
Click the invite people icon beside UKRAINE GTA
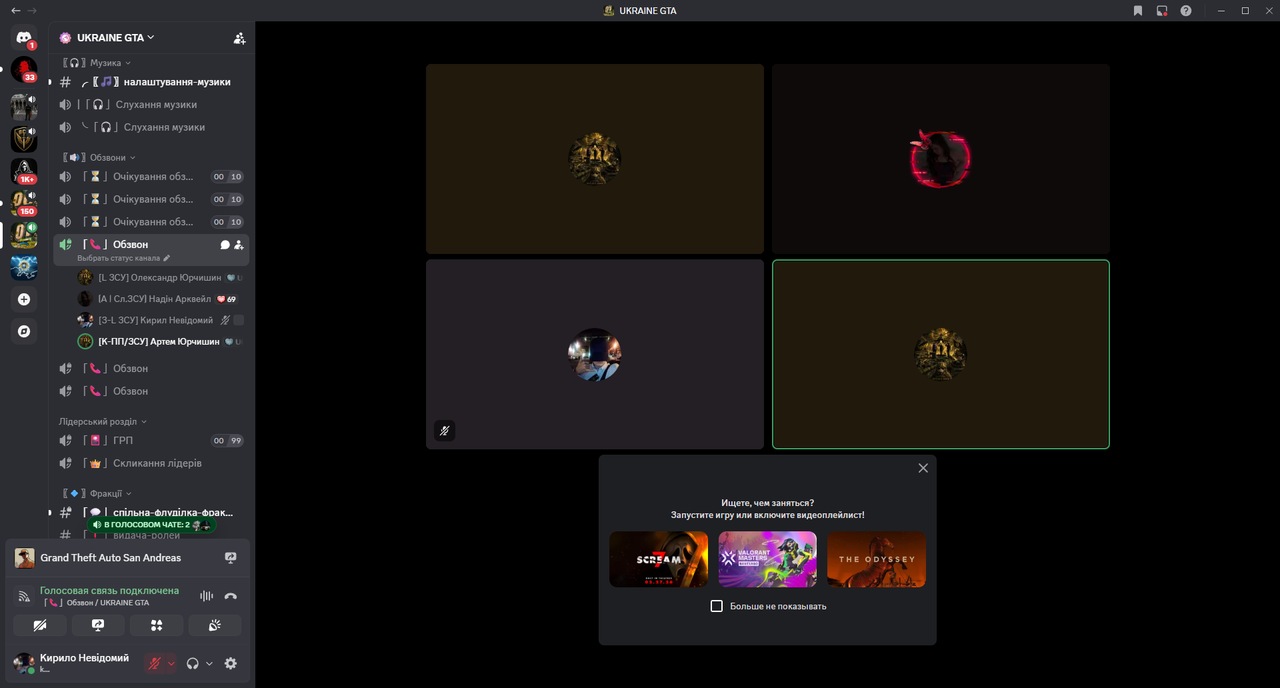[x=239, y=38]
